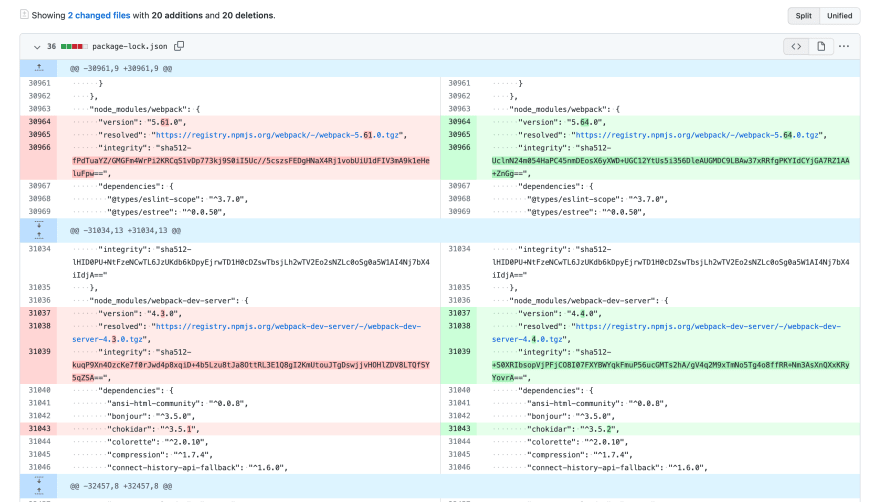Screen dimensions: 880x502
Task: Copy the package-lock.json file path
Action: 179,46
